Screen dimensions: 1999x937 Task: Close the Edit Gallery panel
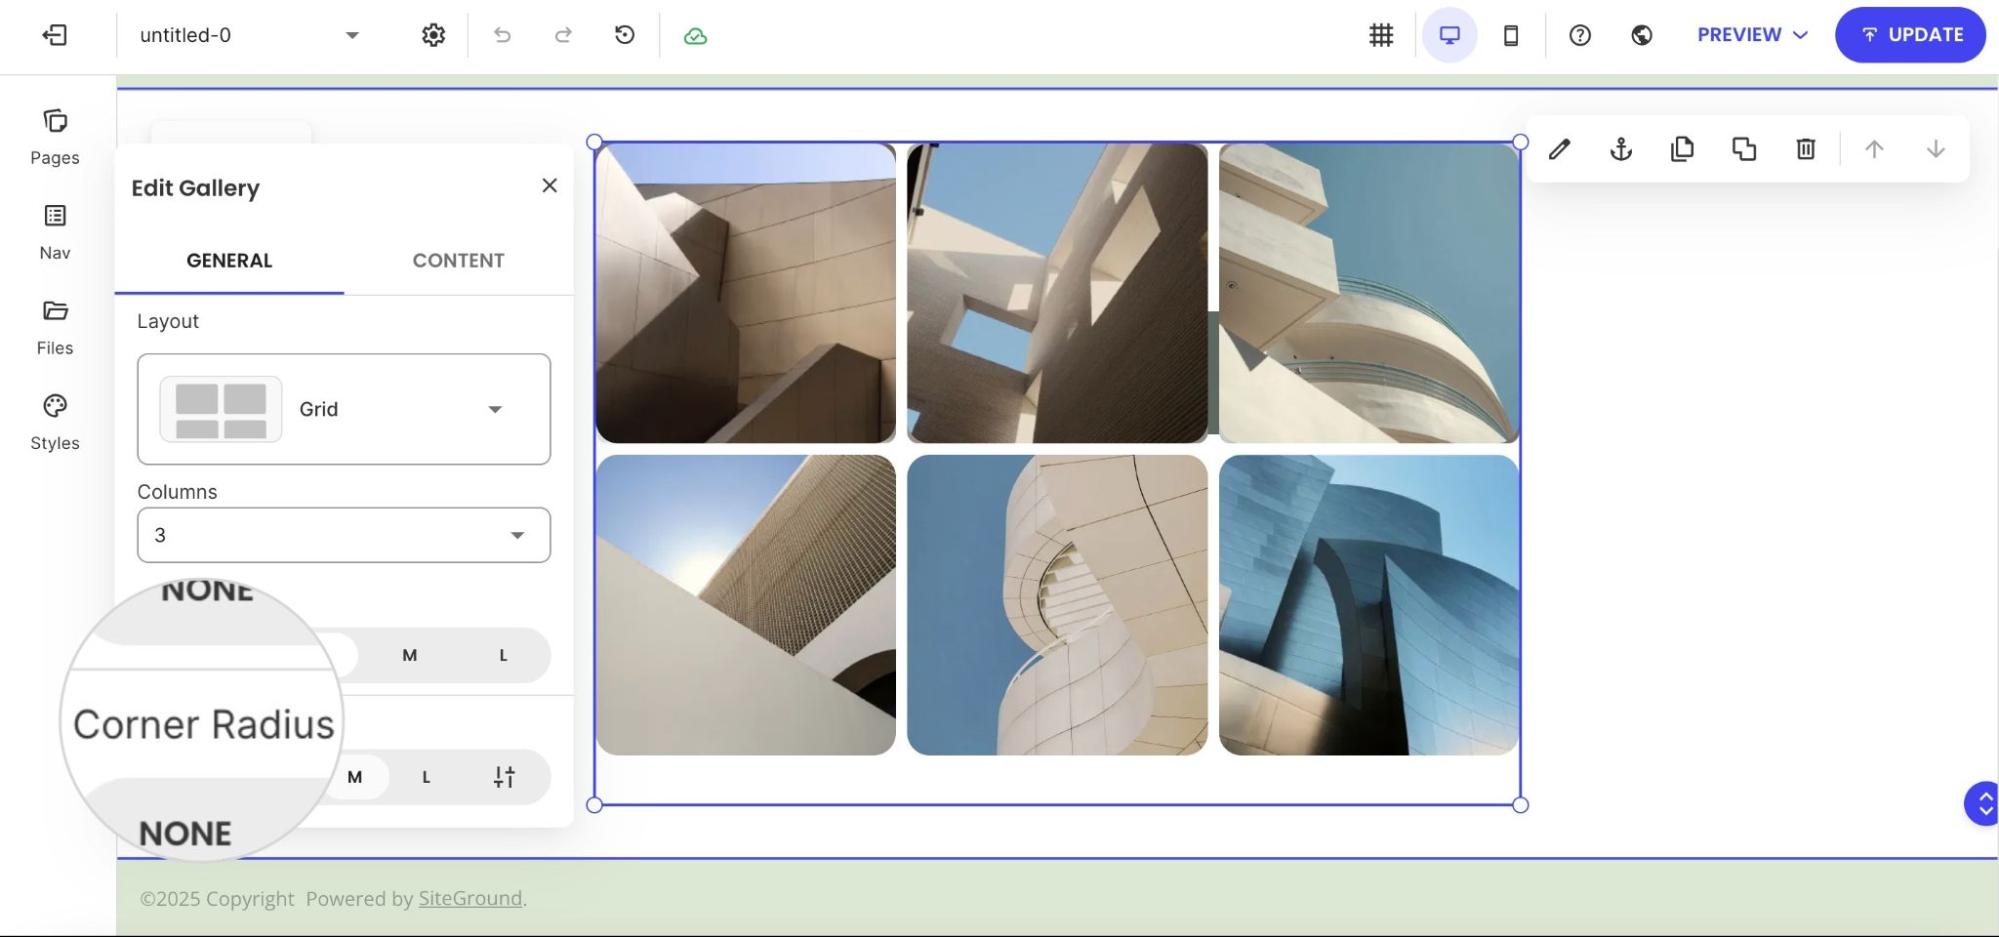(549, 186)
